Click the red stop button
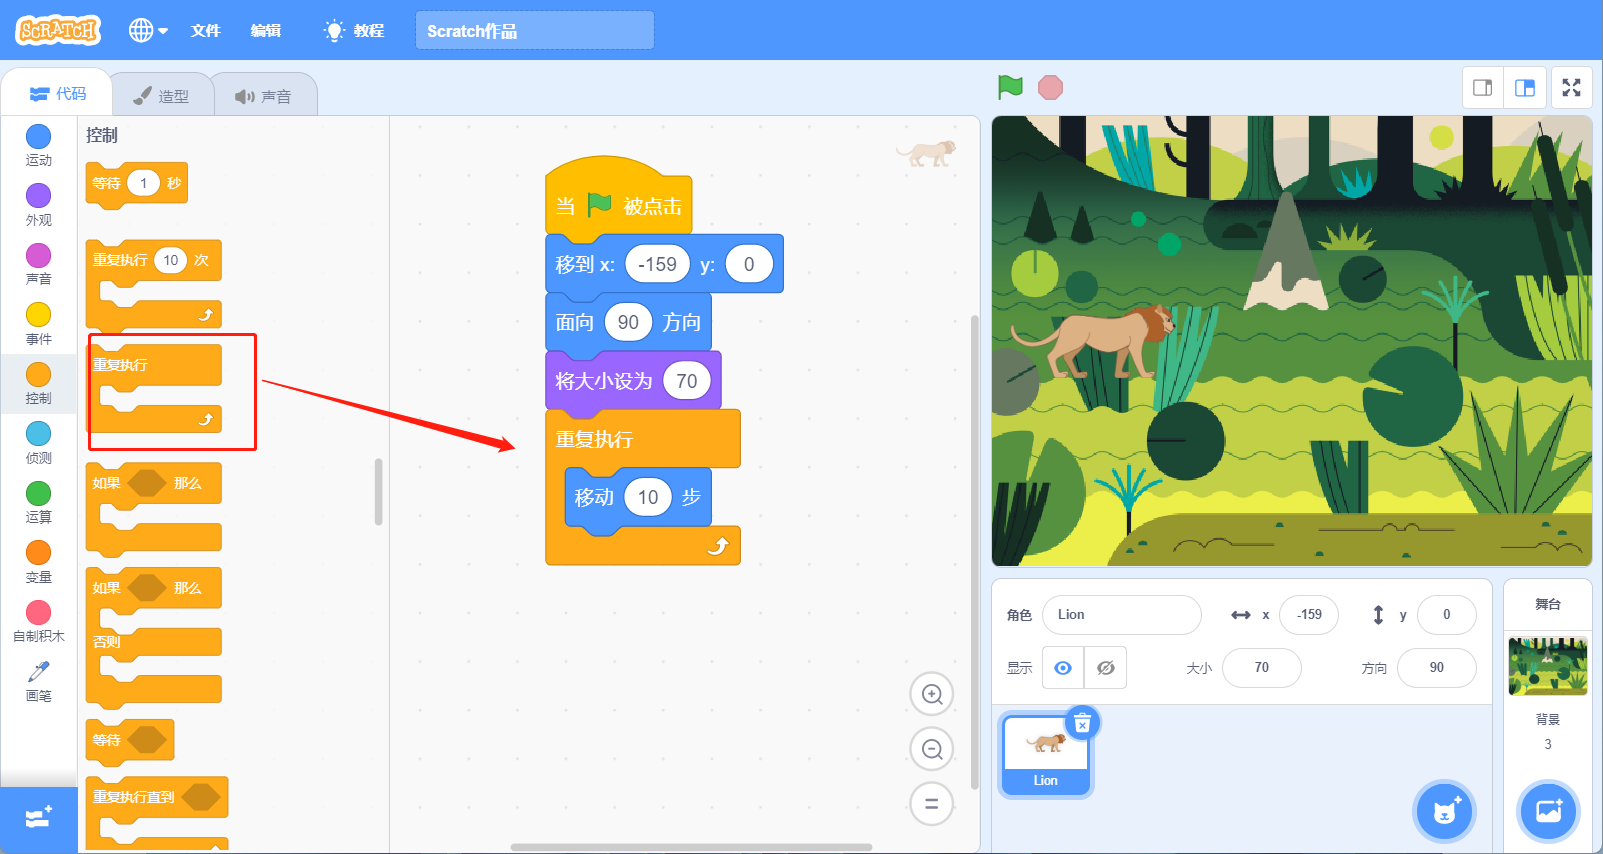Image resolution: width=1603 pixels, height=854 pixels. point(1050,88)
